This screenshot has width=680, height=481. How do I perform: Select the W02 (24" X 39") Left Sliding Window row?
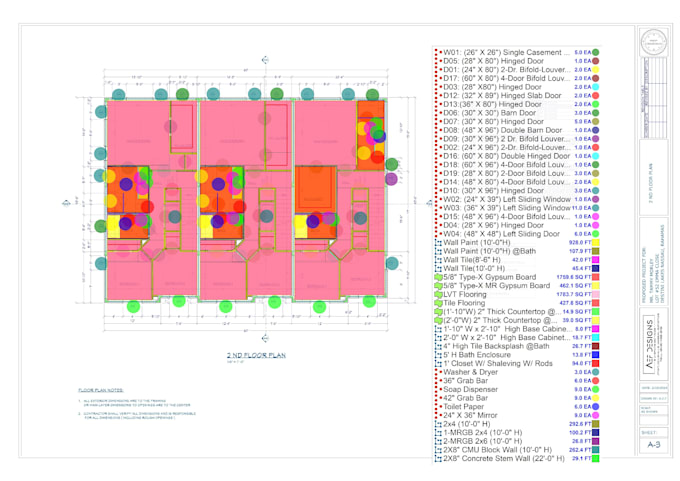pos(517,200)
